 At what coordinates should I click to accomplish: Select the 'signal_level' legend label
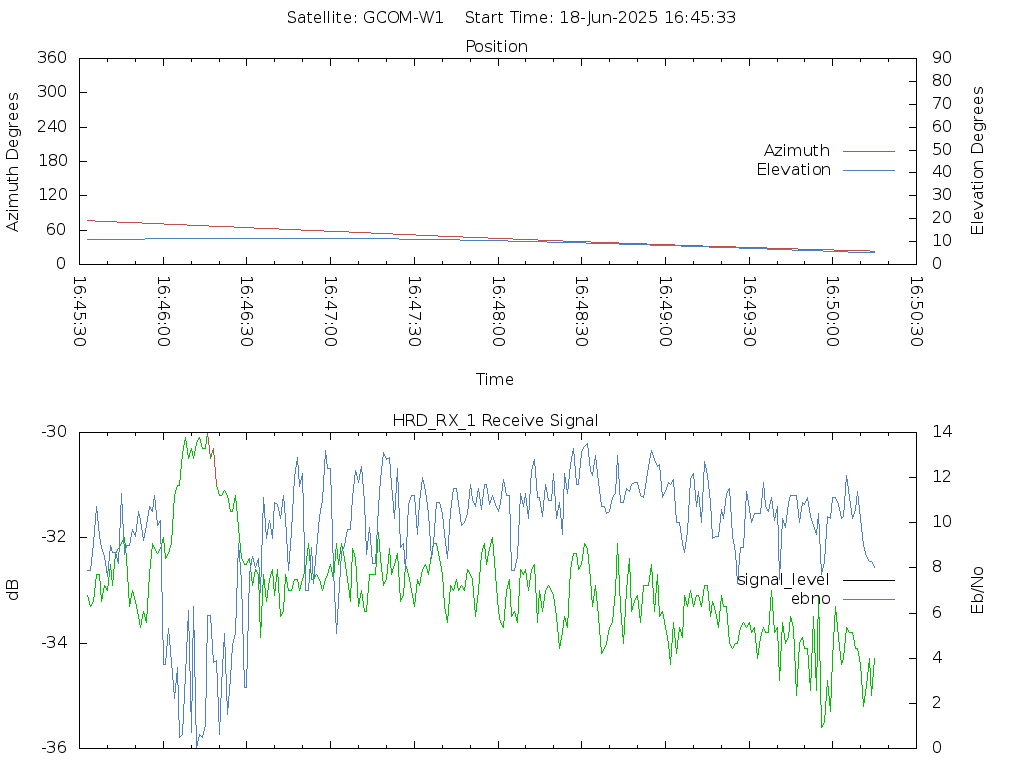(783, 580)
